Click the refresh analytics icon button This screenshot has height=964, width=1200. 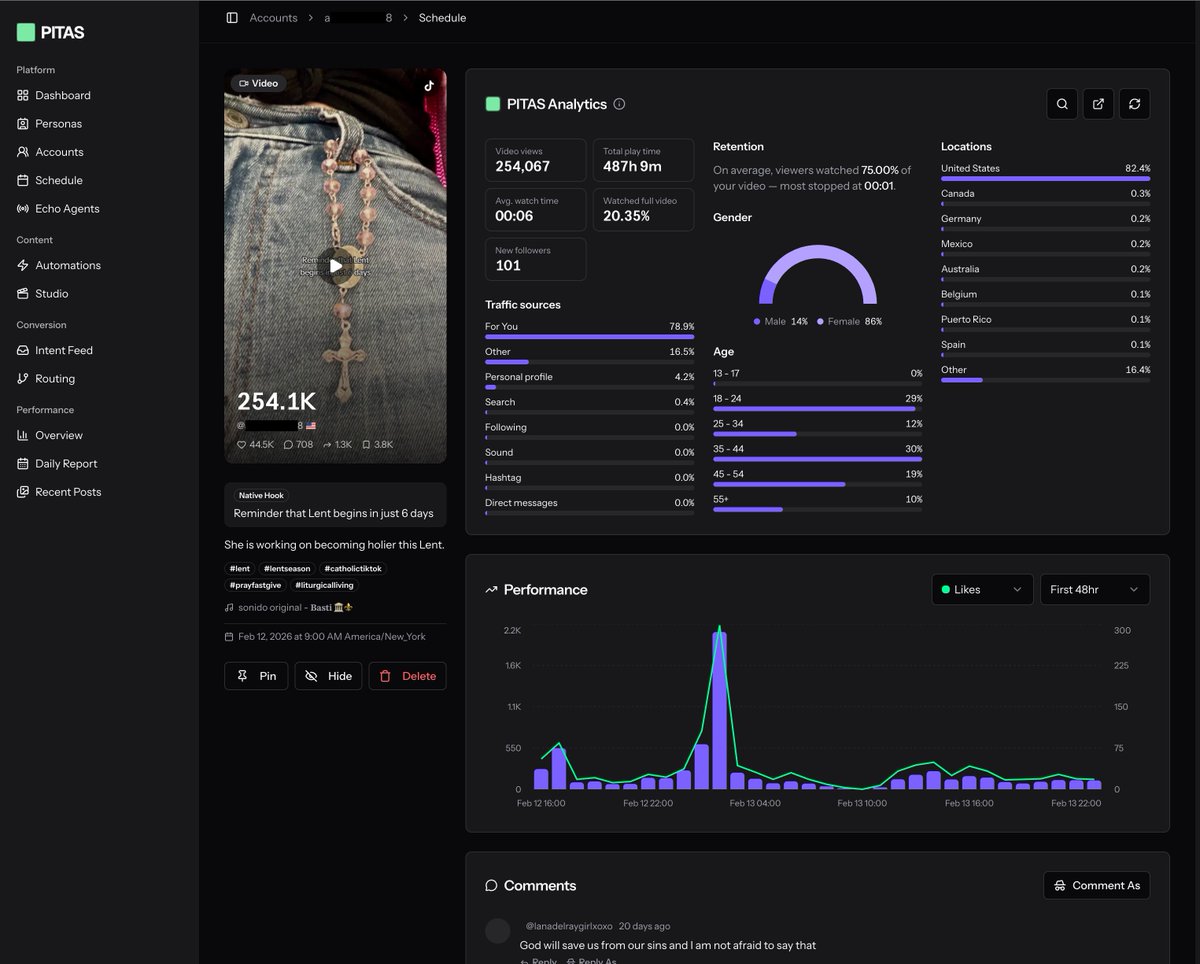1134,104
